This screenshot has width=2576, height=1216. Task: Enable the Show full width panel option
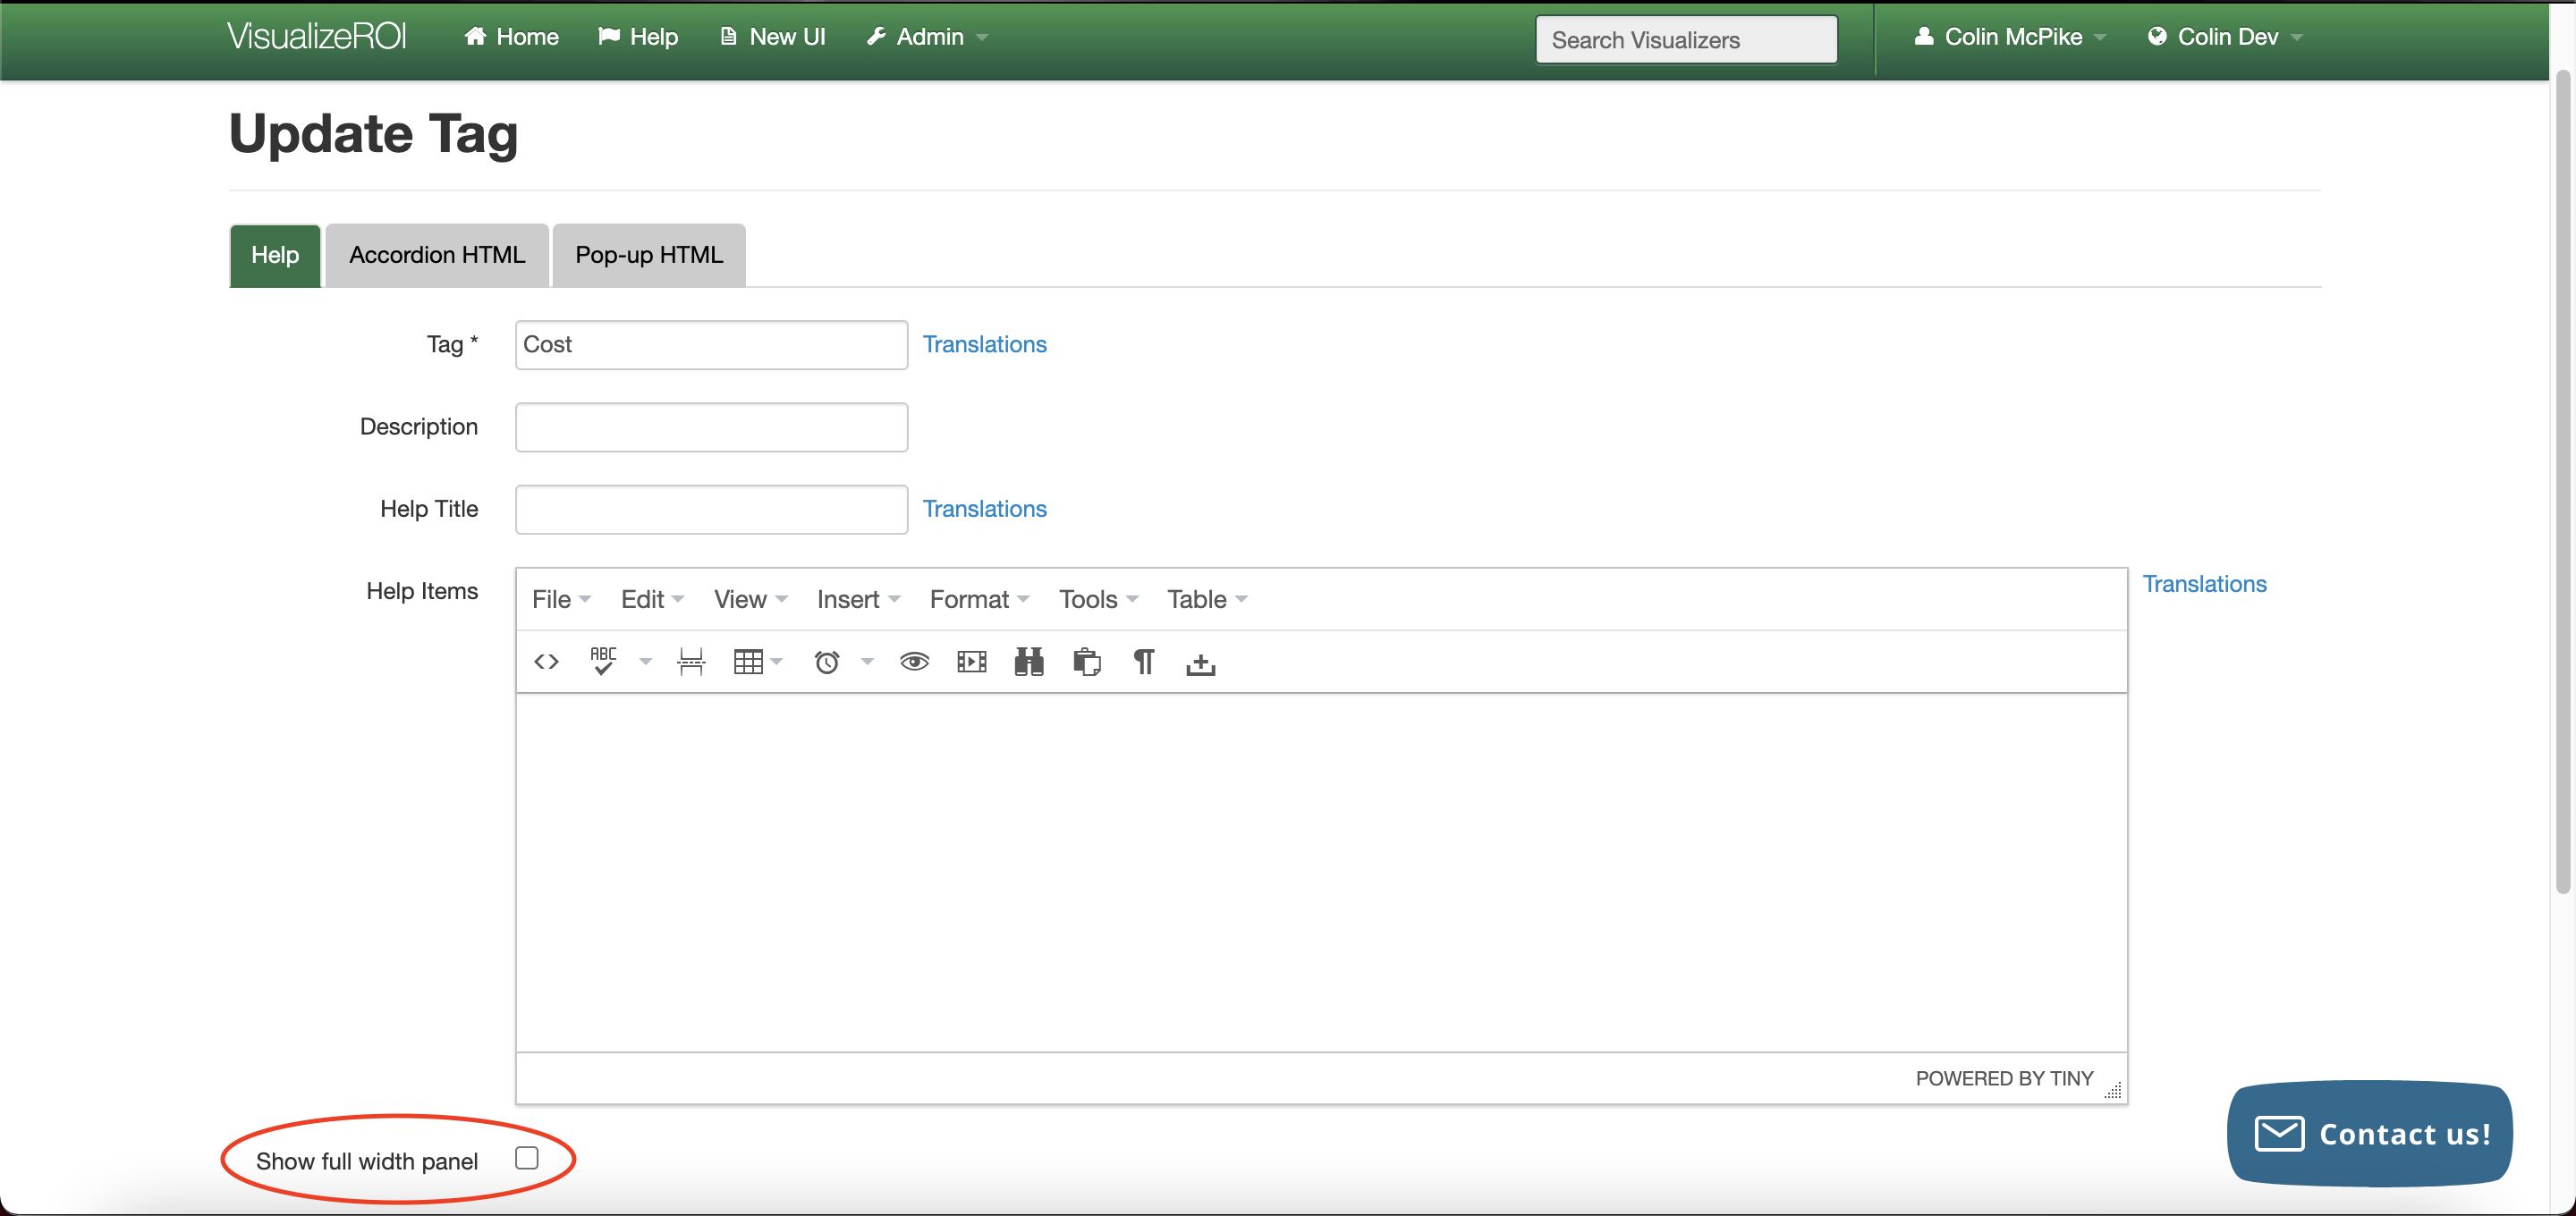(527, 1157)
